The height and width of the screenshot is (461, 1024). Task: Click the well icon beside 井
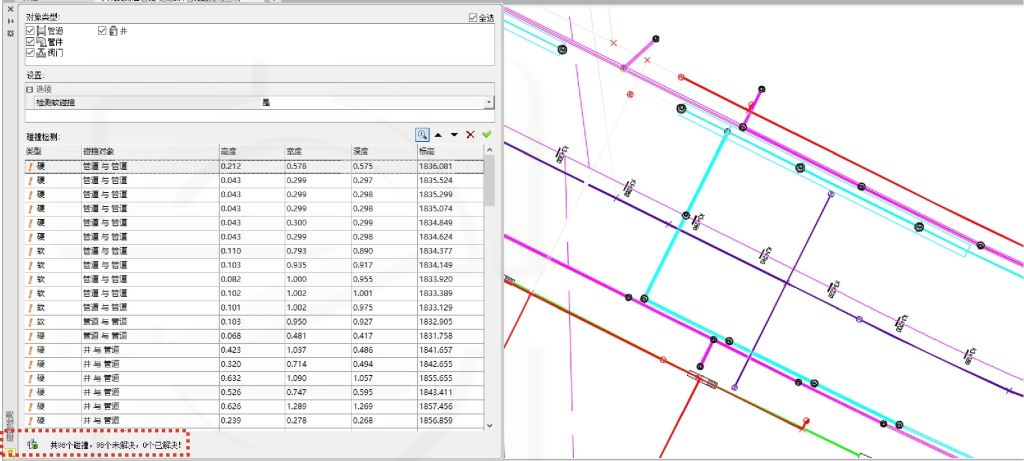[113, 31]
